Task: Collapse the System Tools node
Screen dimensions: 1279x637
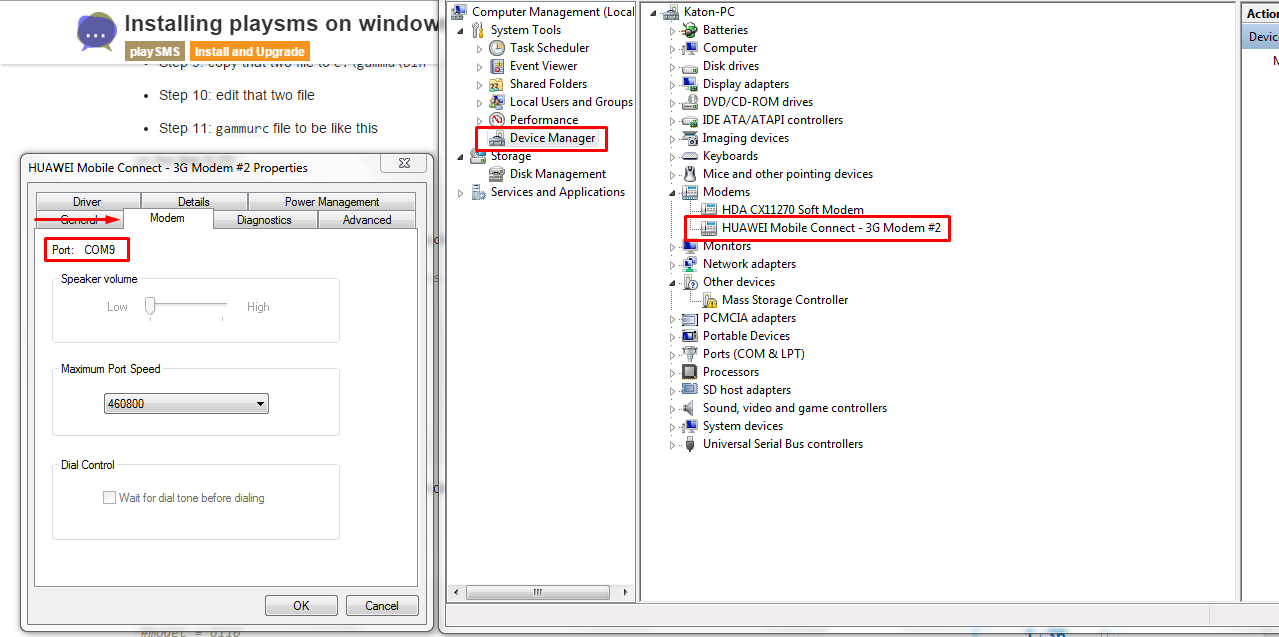Action: pyautogui.click(x=461, y=30)
